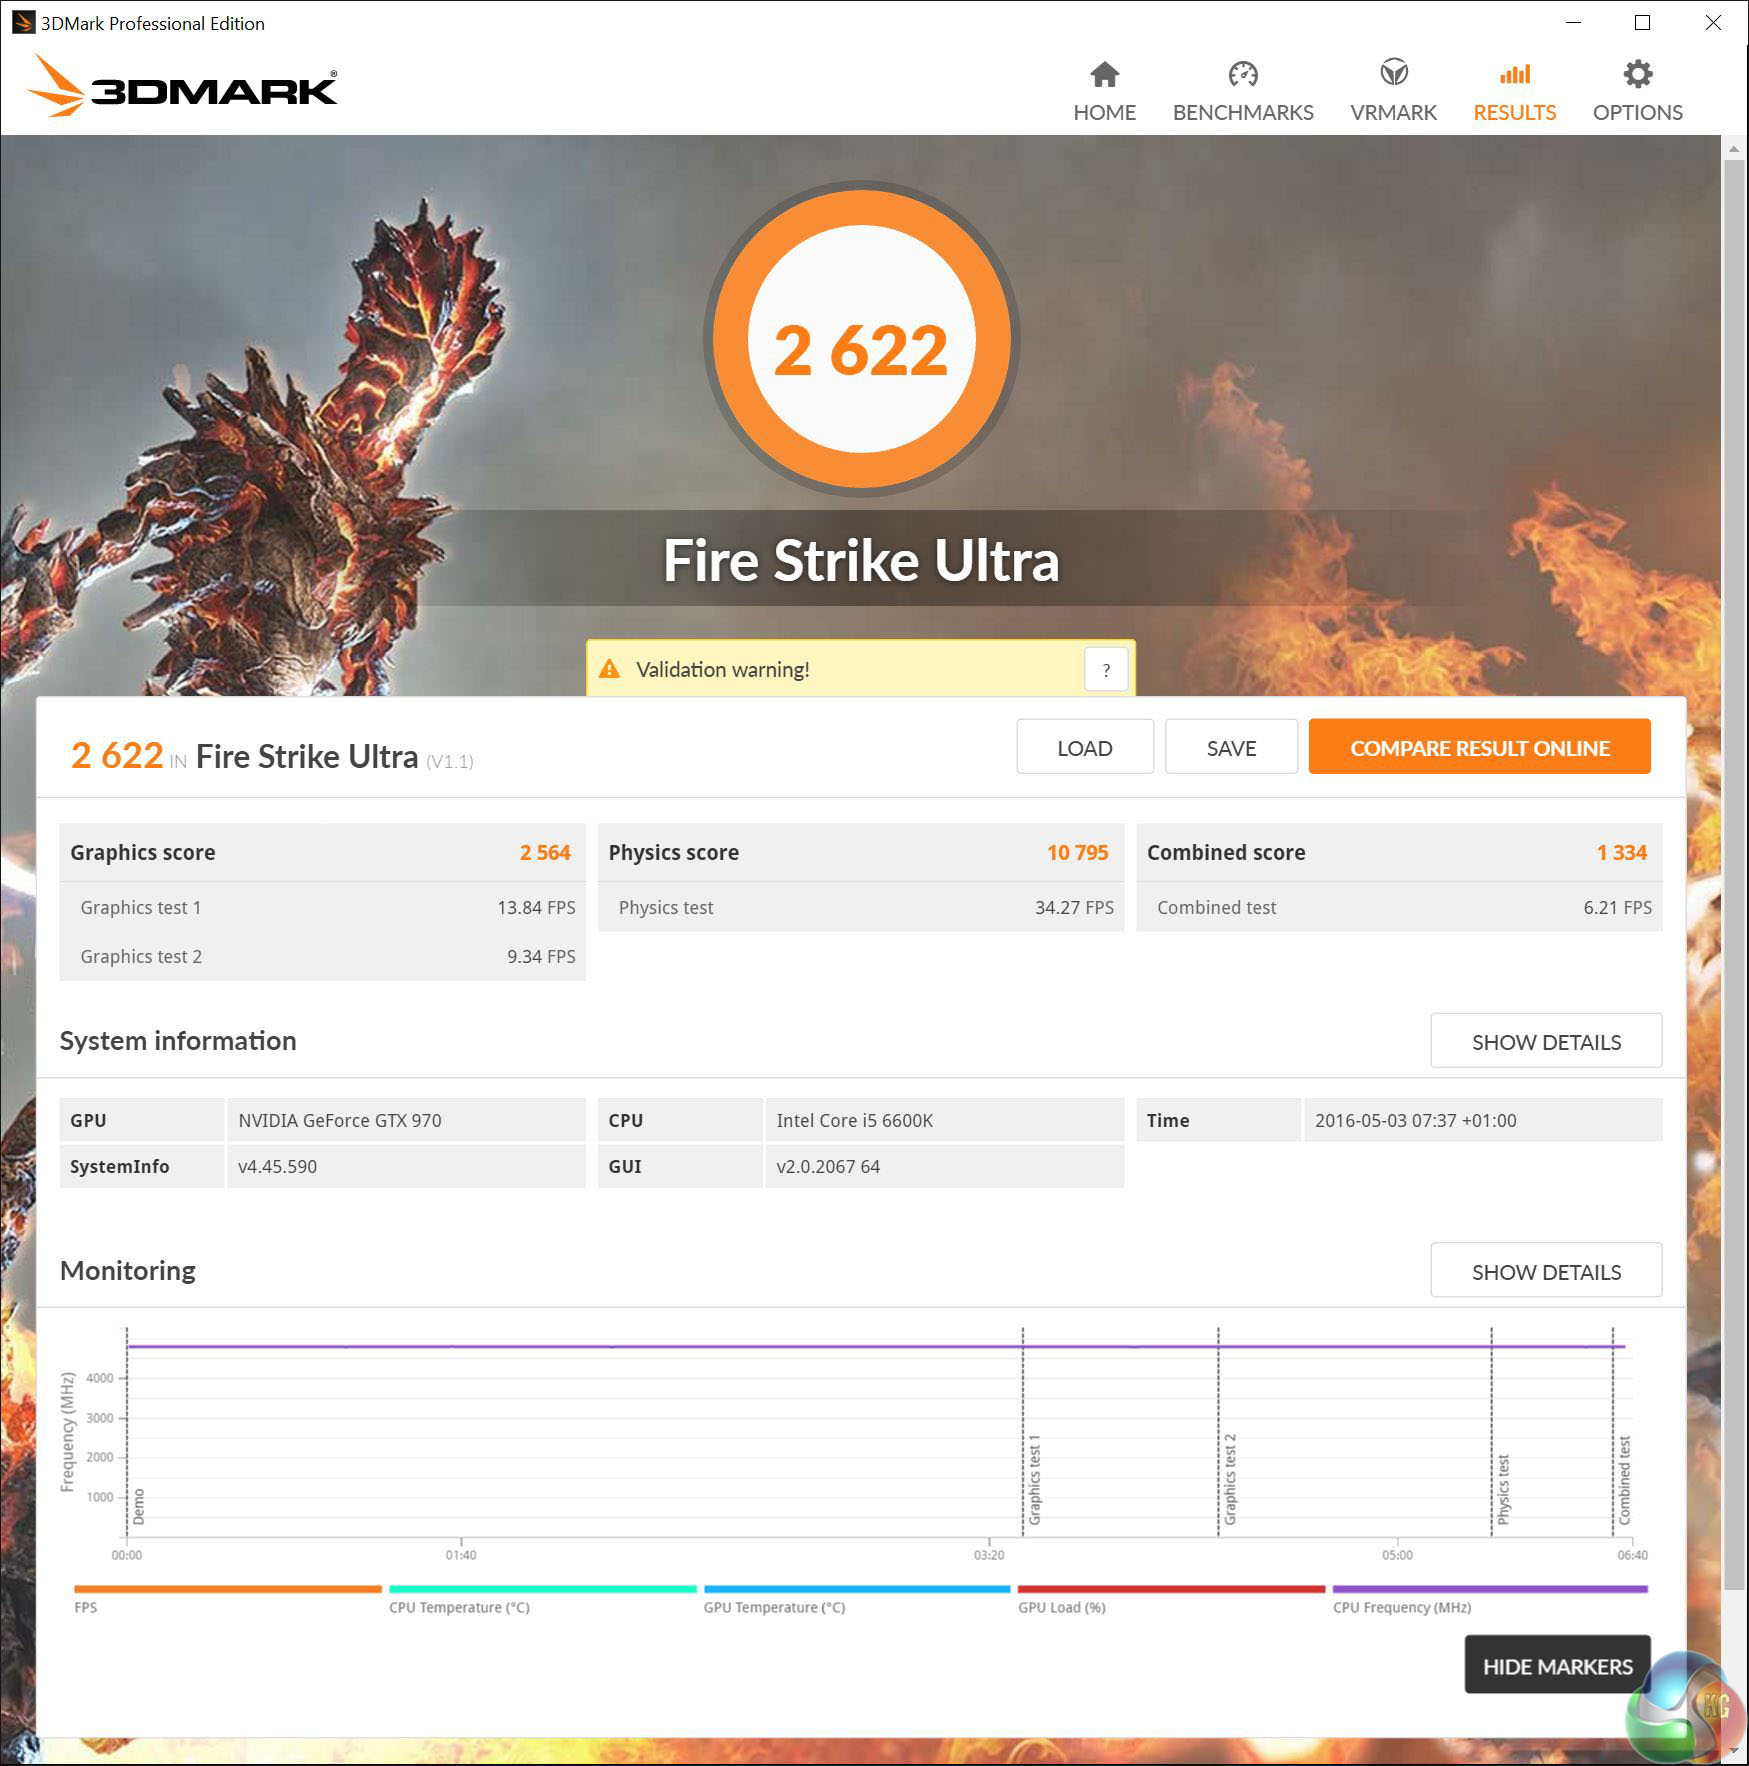Click the System information heading

tap(178, 1040)
